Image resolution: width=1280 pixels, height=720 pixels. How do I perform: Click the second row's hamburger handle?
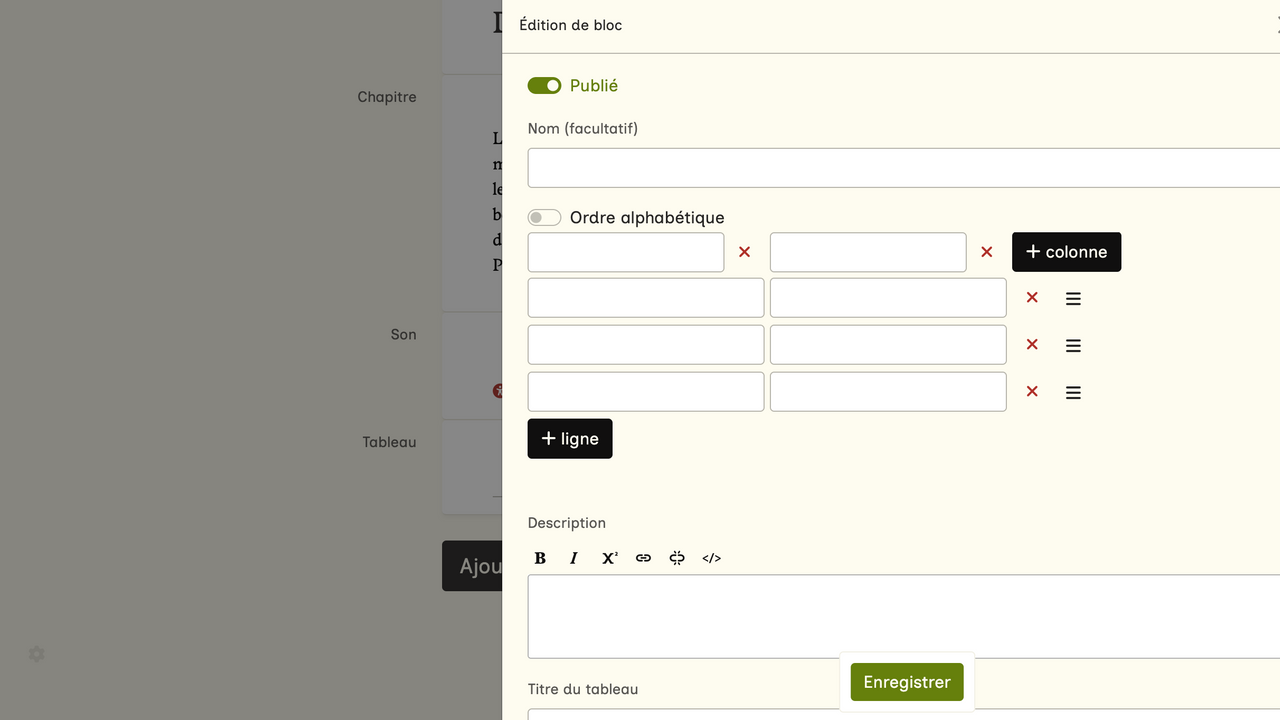[1073, 346]
